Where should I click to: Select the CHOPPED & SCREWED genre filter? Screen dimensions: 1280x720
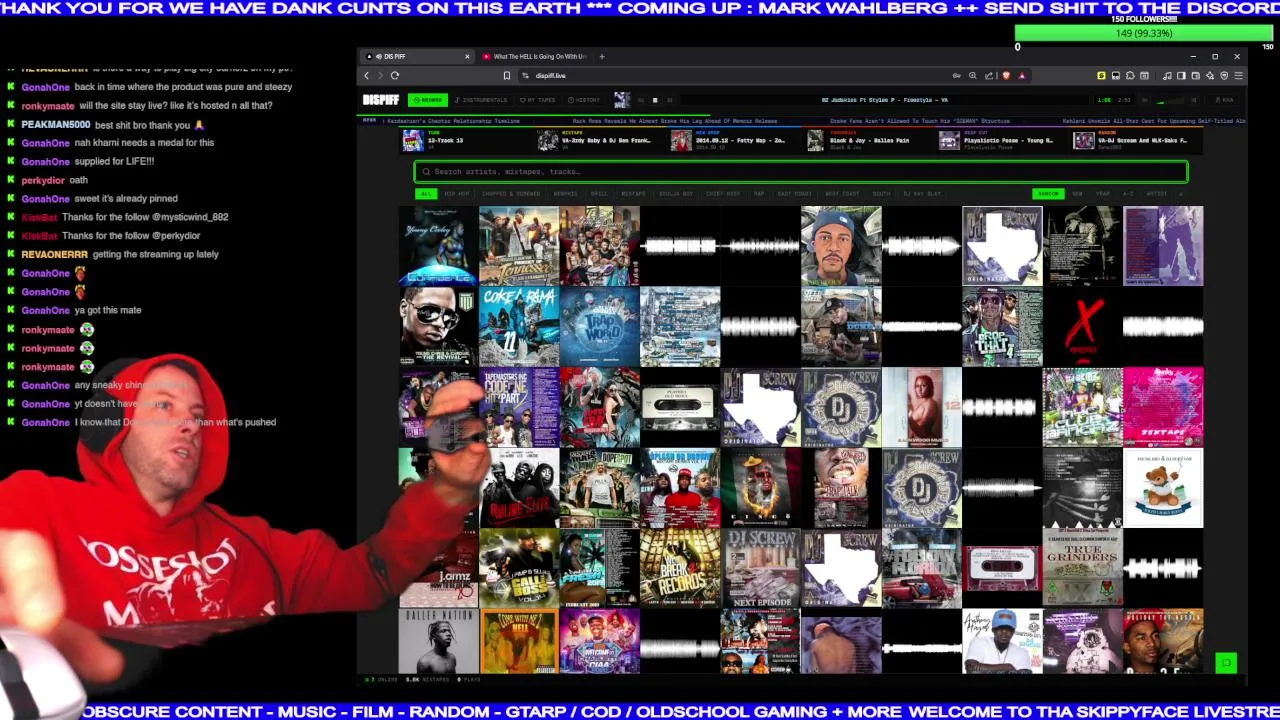[x=511, y=194]
